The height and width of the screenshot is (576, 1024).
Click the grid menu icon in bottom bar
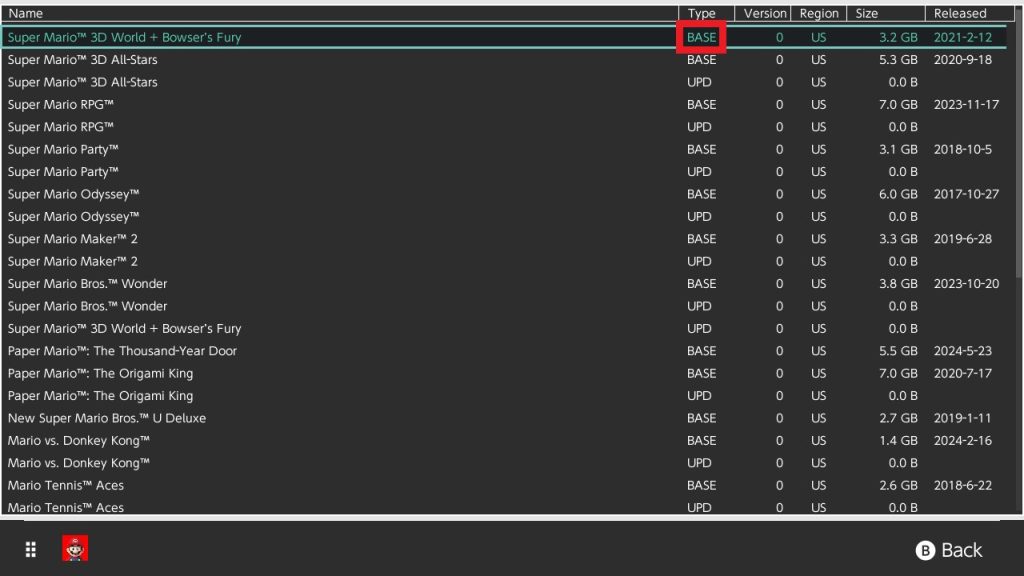[30, 549]
